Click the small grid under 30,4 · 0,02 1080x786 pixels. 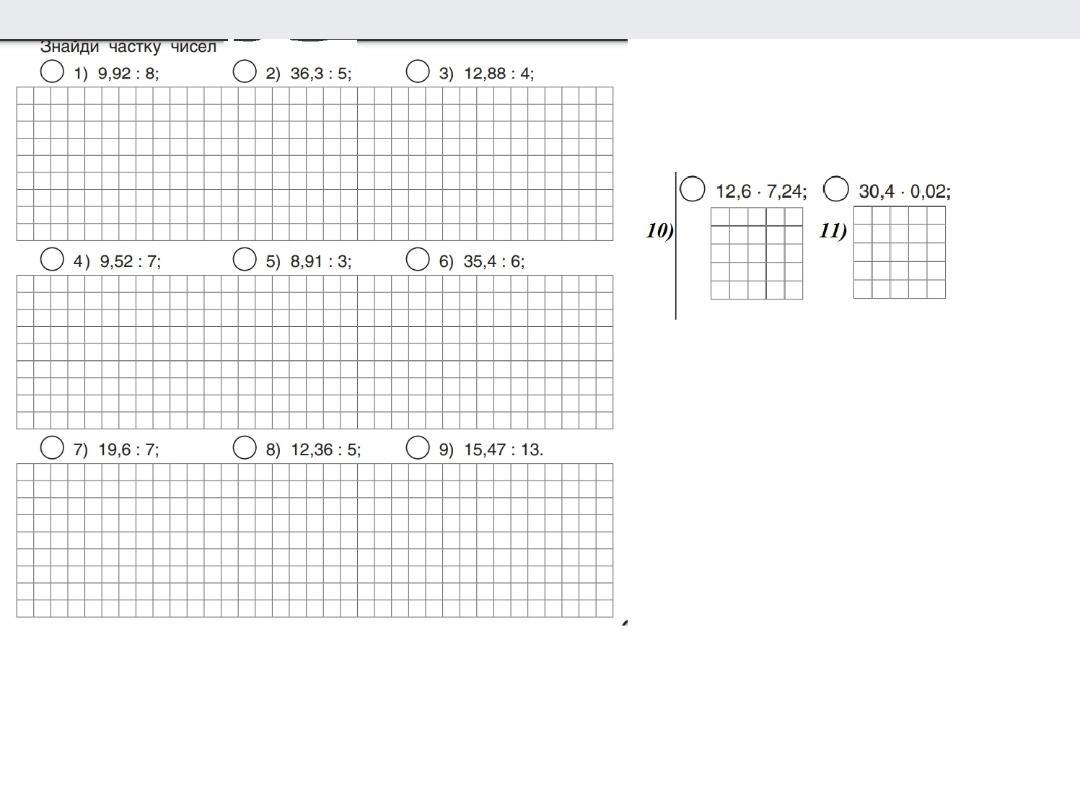coord(899,252)
